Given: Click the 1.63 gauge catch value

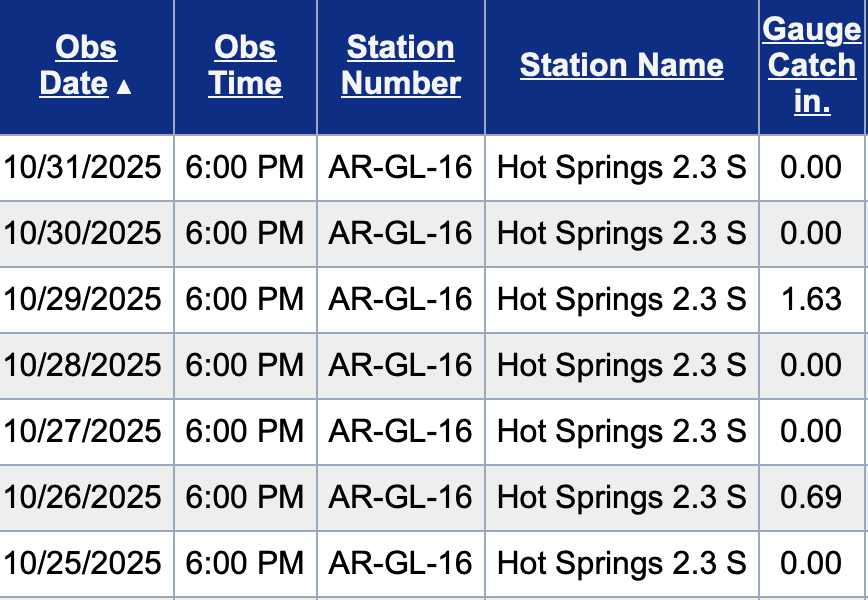Looking at the screenshot, I should (811, 299).
